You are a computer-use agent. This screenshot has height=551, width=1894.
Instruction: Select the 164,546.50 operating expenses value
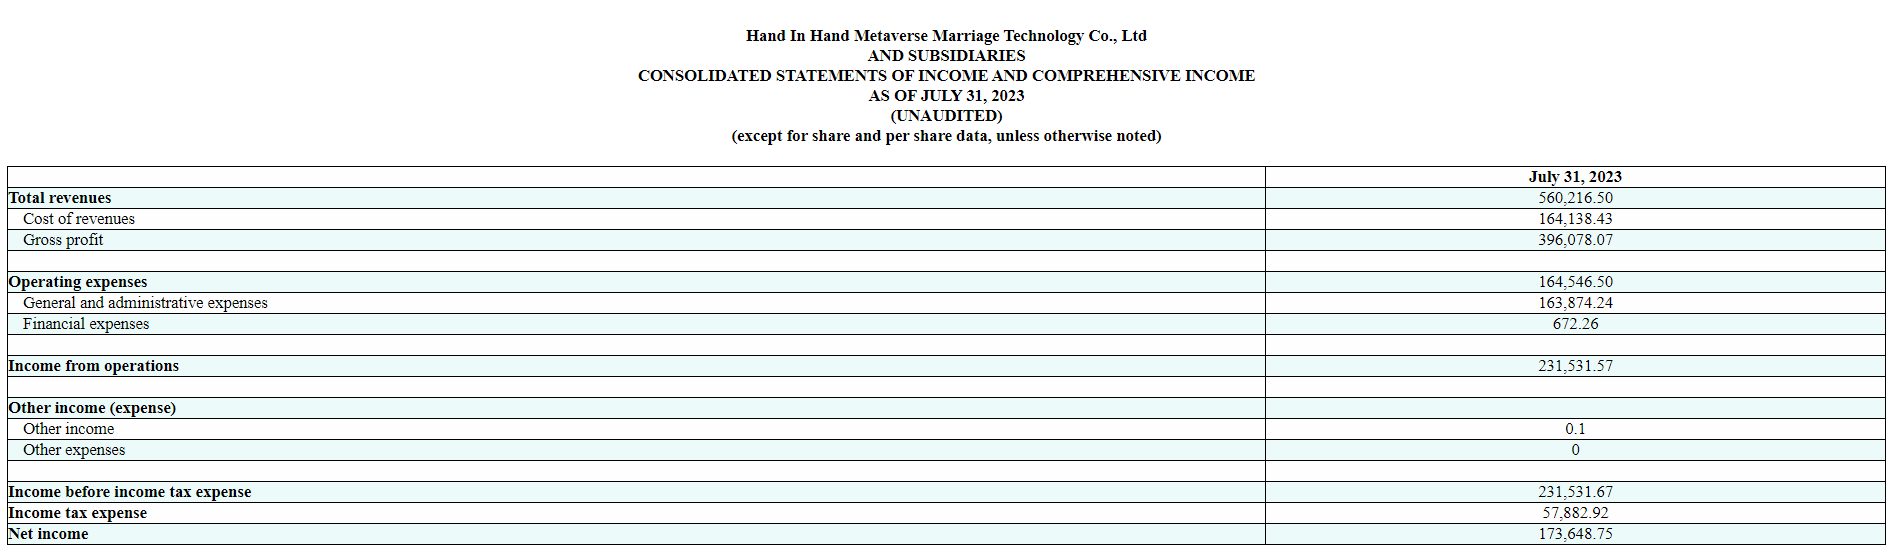tap(1575, 282)
